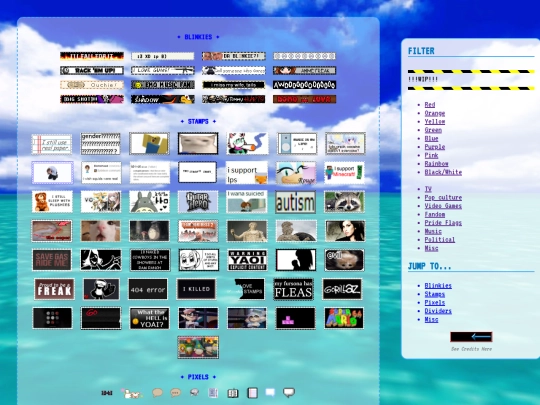Jump to the Dividers section
Screen dimensions: 540x405
pos(438,311)
